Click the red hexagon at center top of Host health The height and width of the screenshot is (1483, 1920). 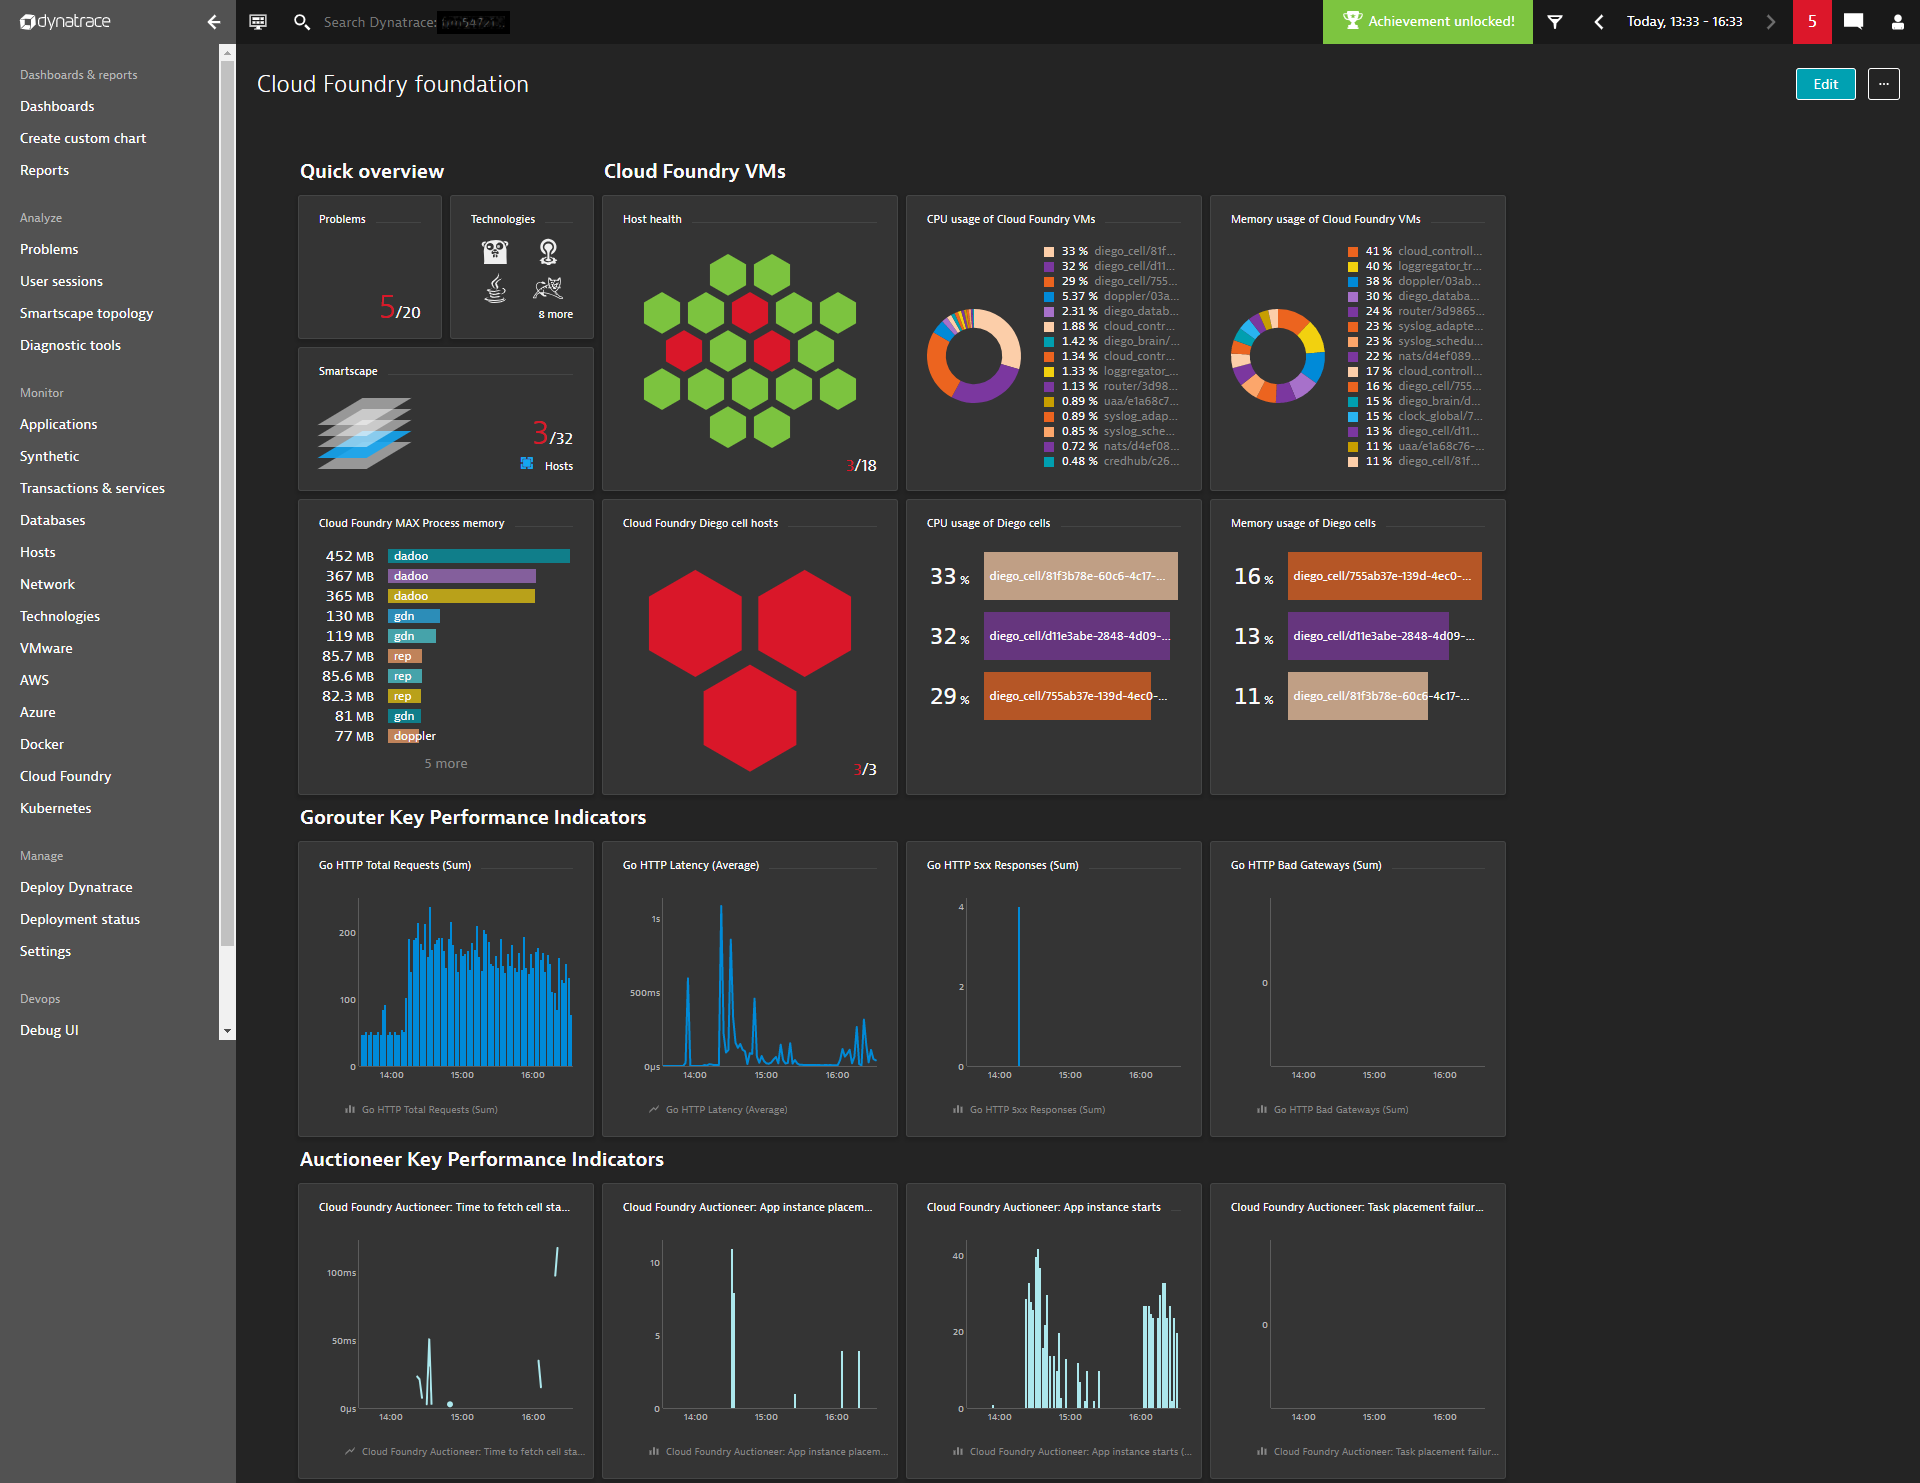[x=750, y=313]
